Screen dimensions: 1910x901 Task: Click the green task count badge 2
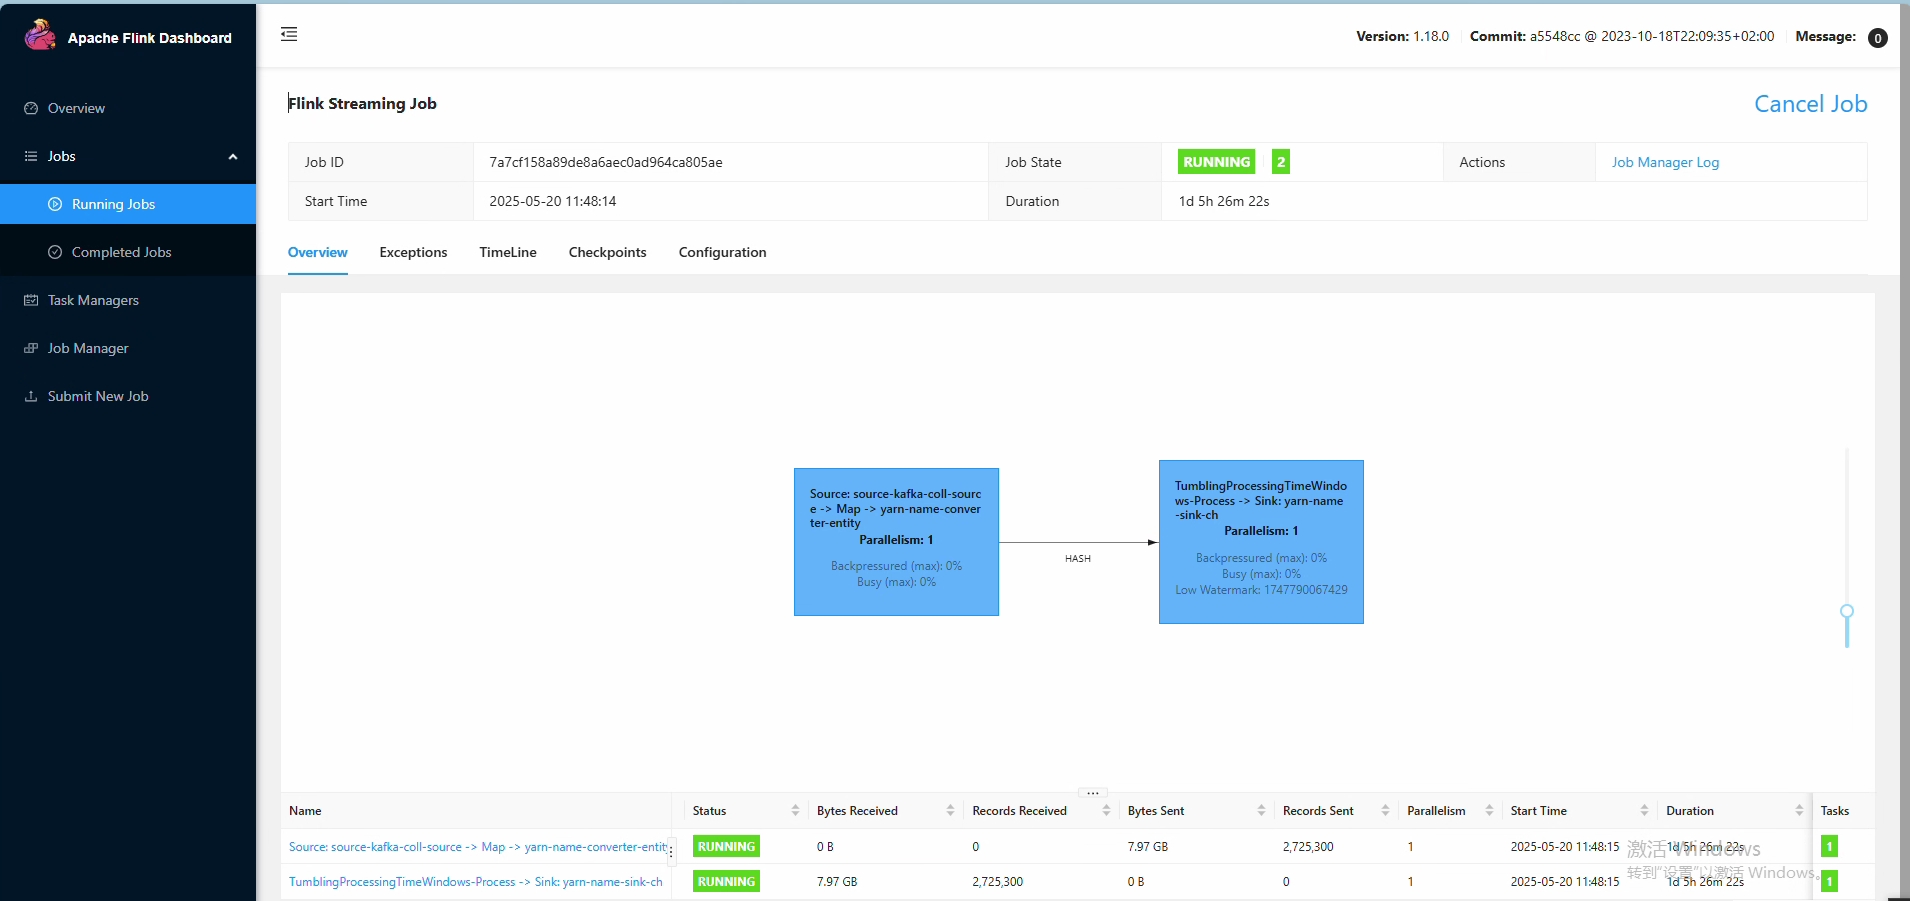click(x=1280, y=162)
